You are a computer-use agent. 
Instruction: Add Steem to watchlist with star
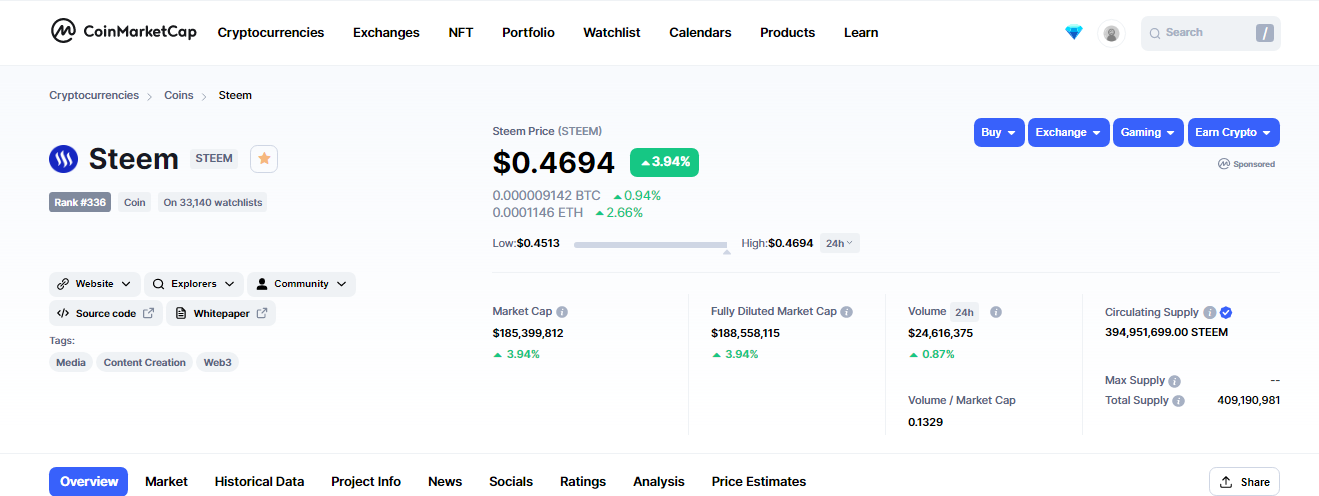(264, 158)
